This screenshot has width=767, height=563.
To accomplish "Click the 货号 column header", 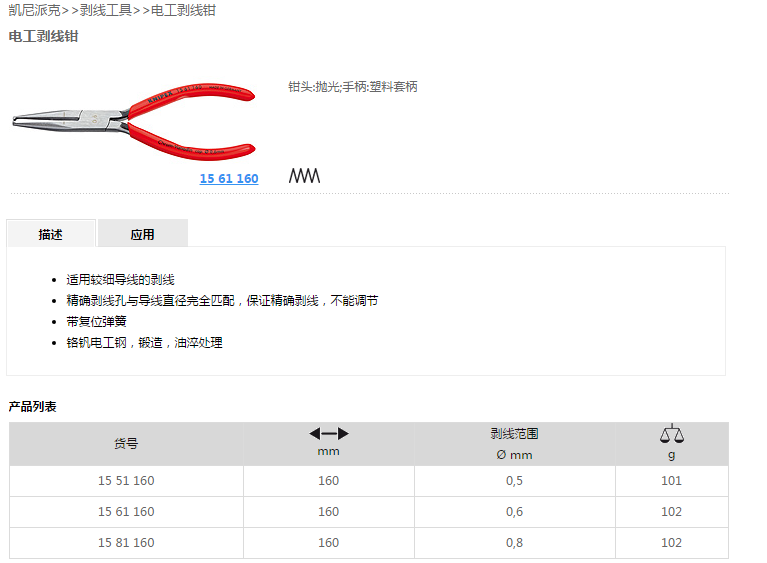I will pyautogui.click(x=126, y=444).
